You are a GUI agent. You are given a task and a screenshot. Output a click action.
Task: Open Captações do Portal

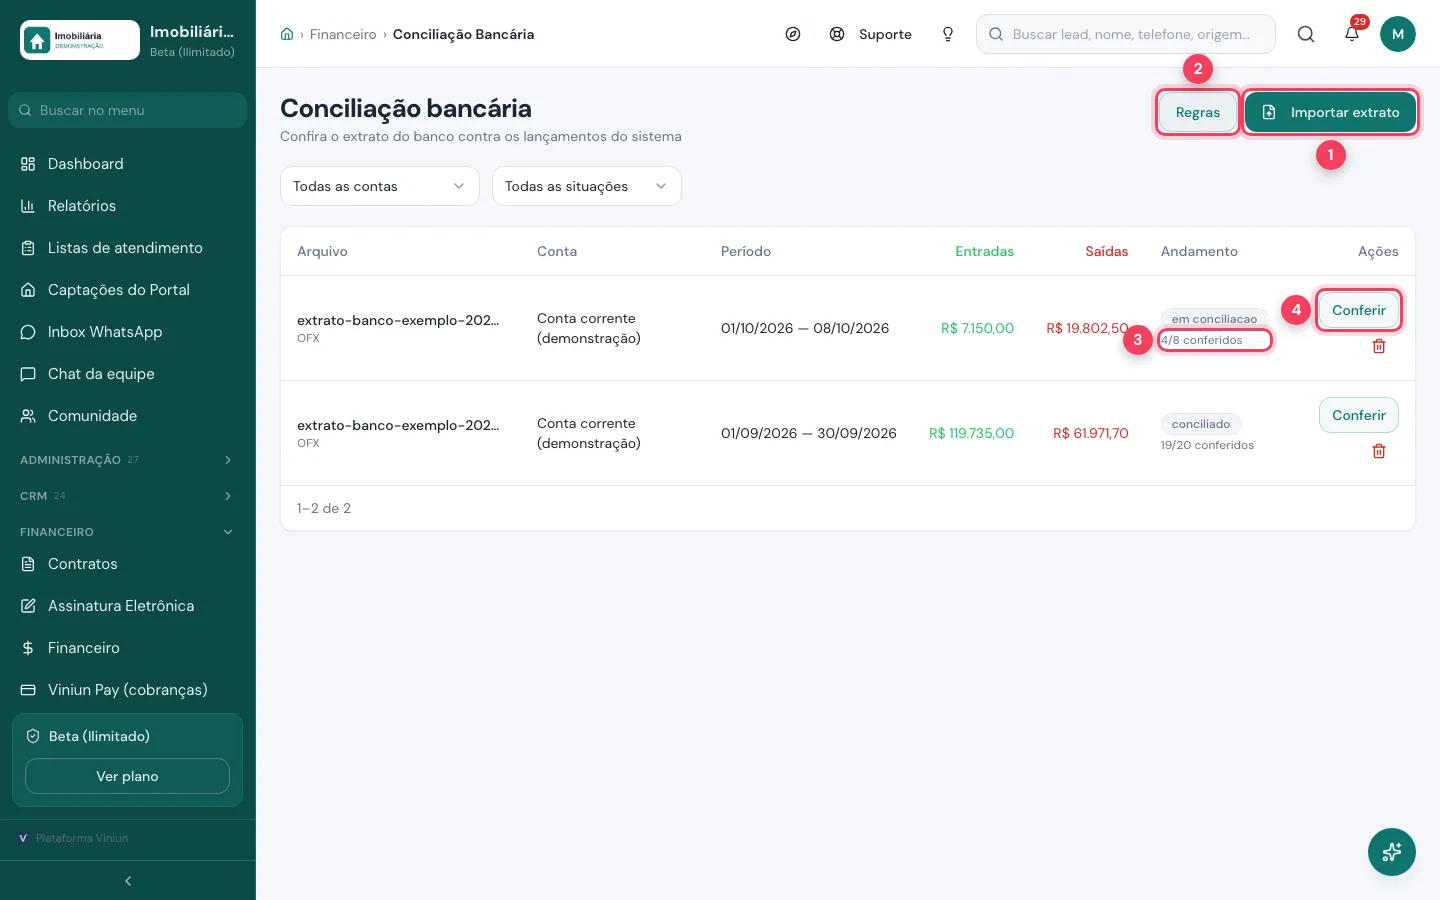[x=128, y=290]
